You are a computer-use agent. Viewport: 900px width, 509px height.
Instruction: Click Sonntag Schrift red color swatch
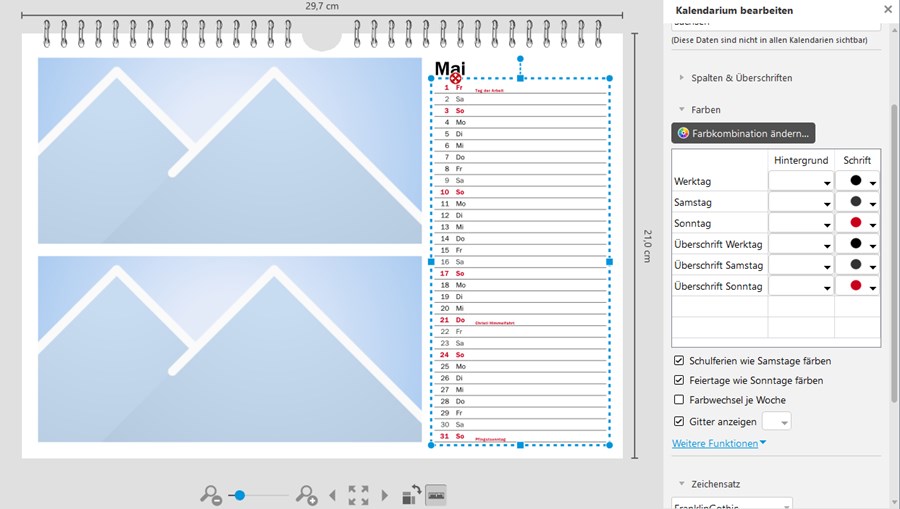click(856, 222)
